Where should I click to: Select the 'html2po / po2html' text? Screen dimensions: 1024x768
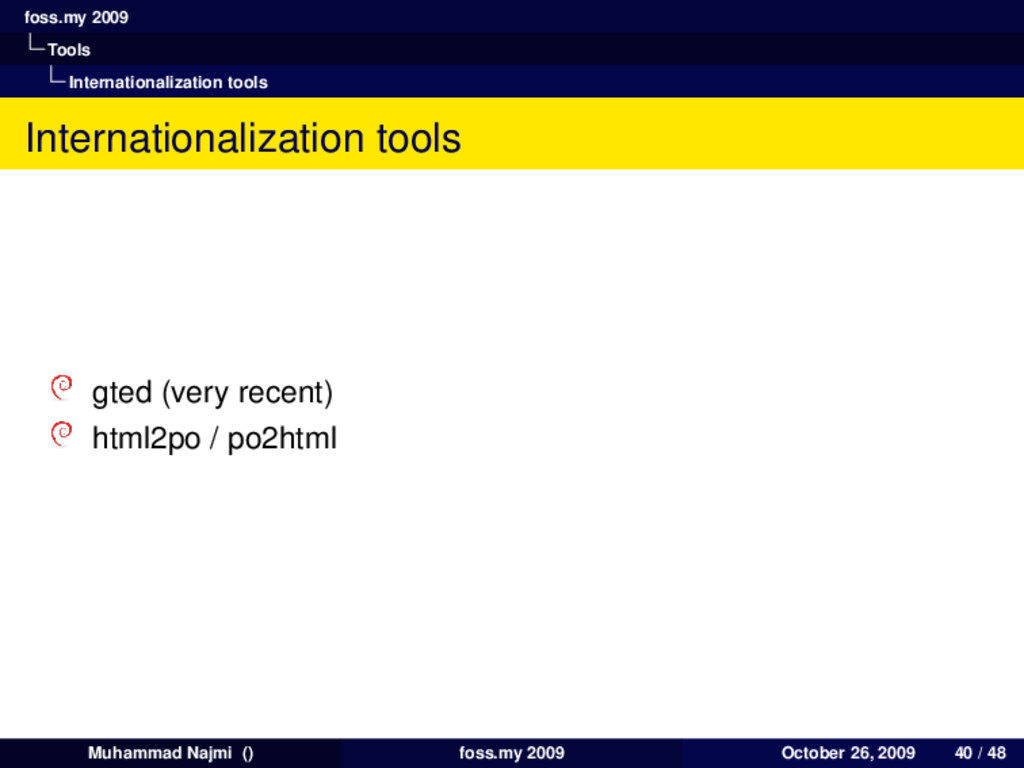pyautogui.click(x=214, y=438)
